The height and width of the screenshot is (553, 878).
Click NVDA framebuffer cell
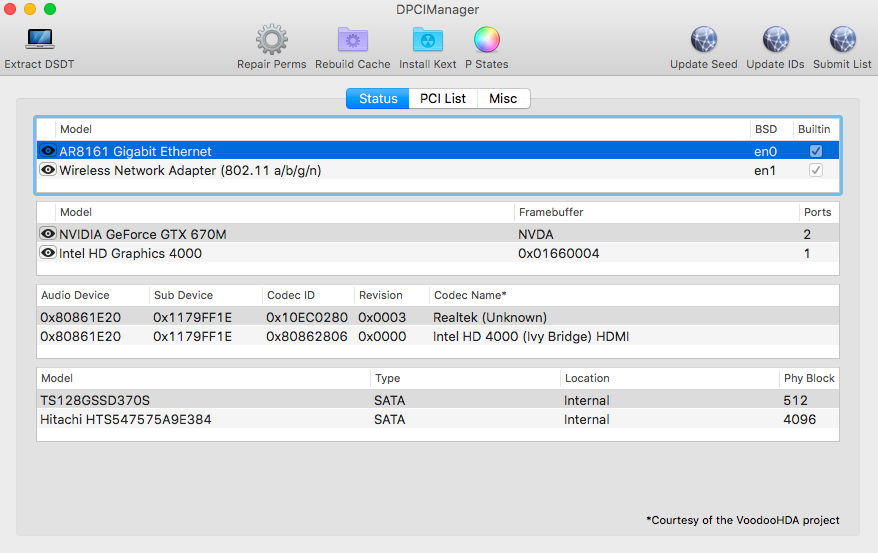coord(535,235)
